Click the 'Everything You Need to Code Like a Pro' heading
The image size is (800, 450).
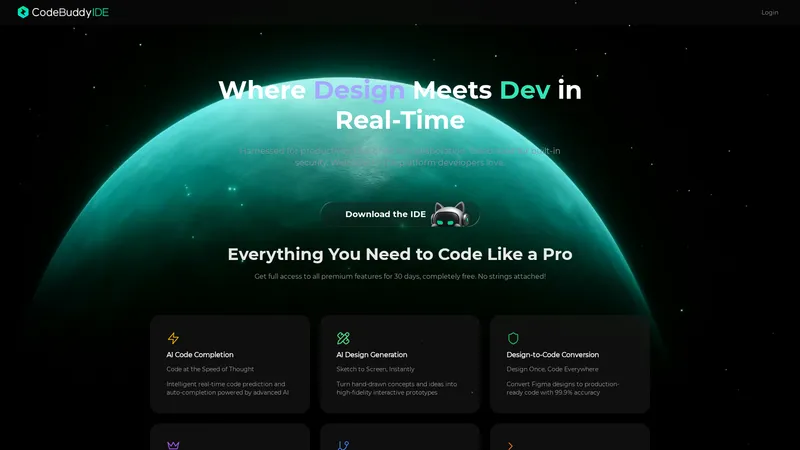399,254
